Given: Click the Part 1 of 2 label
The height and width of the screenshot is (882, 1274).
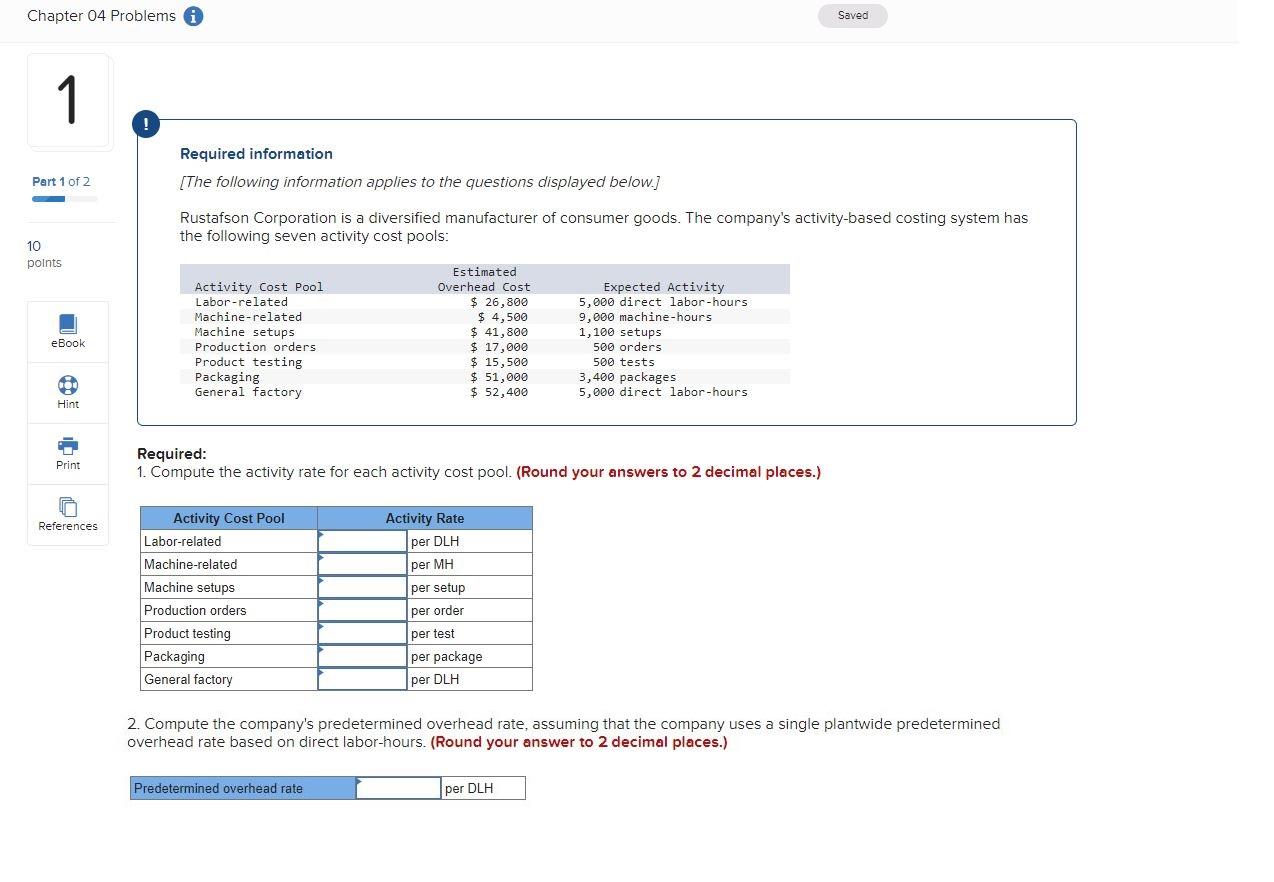Looking at the screenshot, I should [61, 181].
